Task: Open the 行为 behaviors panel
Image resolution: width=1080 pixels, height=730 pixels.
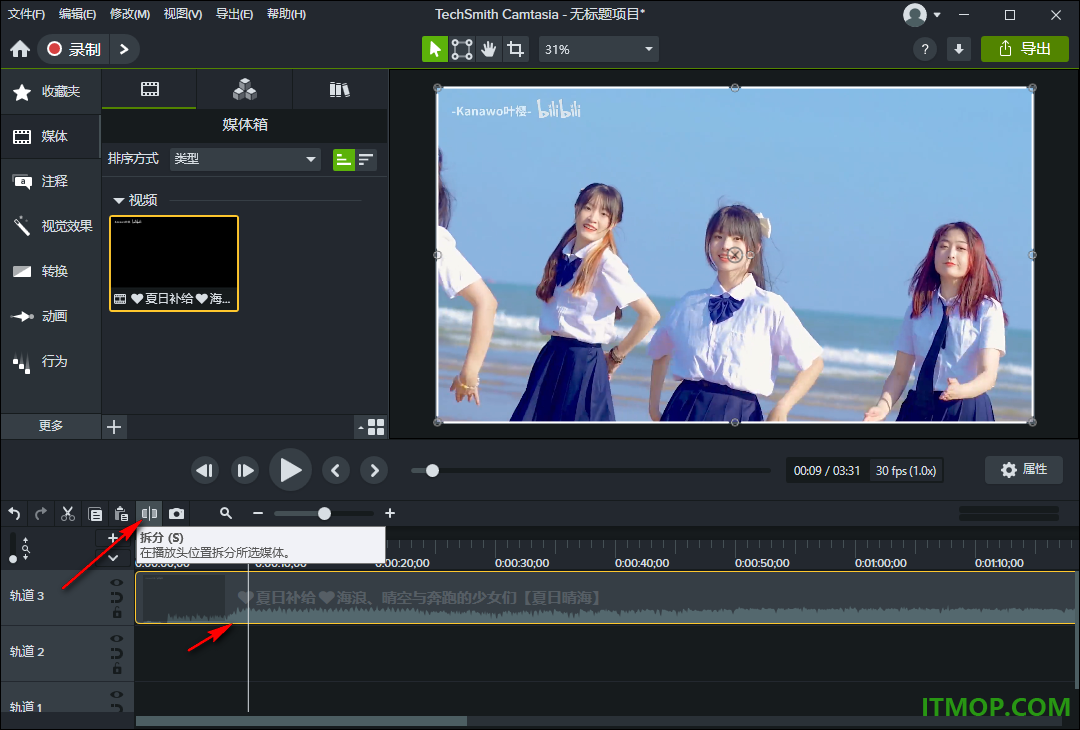Action: point(51,361)
